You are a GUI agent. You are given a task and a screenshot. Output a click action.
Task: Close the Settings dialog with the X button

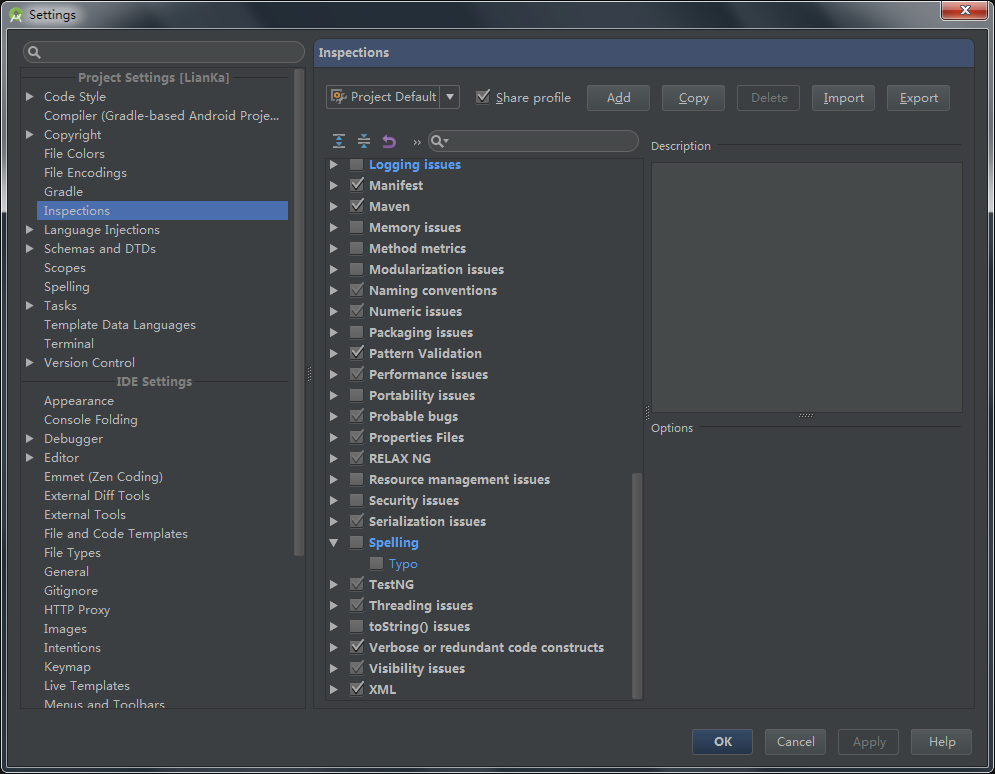(x=964, y=11)
